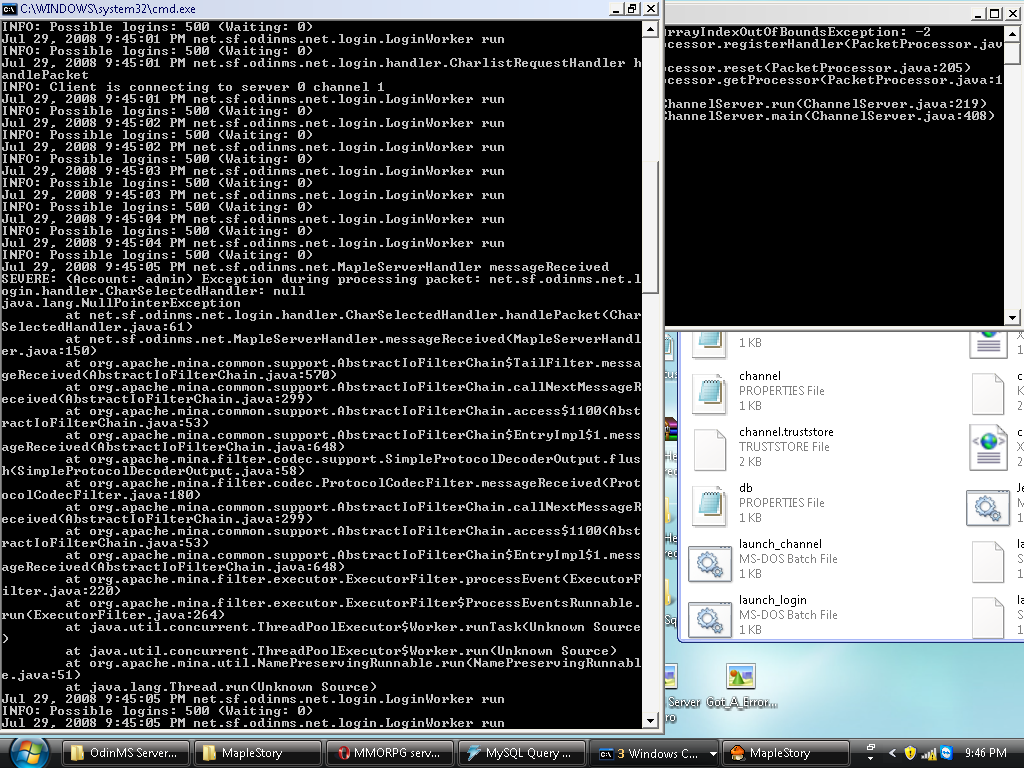Click the clock showing 9:46 PM

pyautogui.click(x=988, y=753)
